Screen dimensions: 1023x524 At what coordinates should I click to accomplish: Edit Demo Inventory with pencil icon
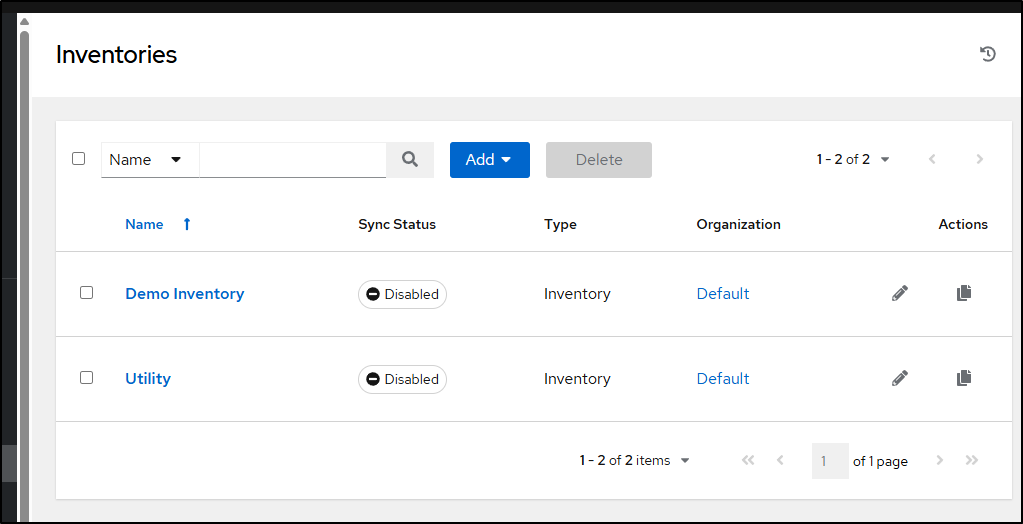[900, 294]
